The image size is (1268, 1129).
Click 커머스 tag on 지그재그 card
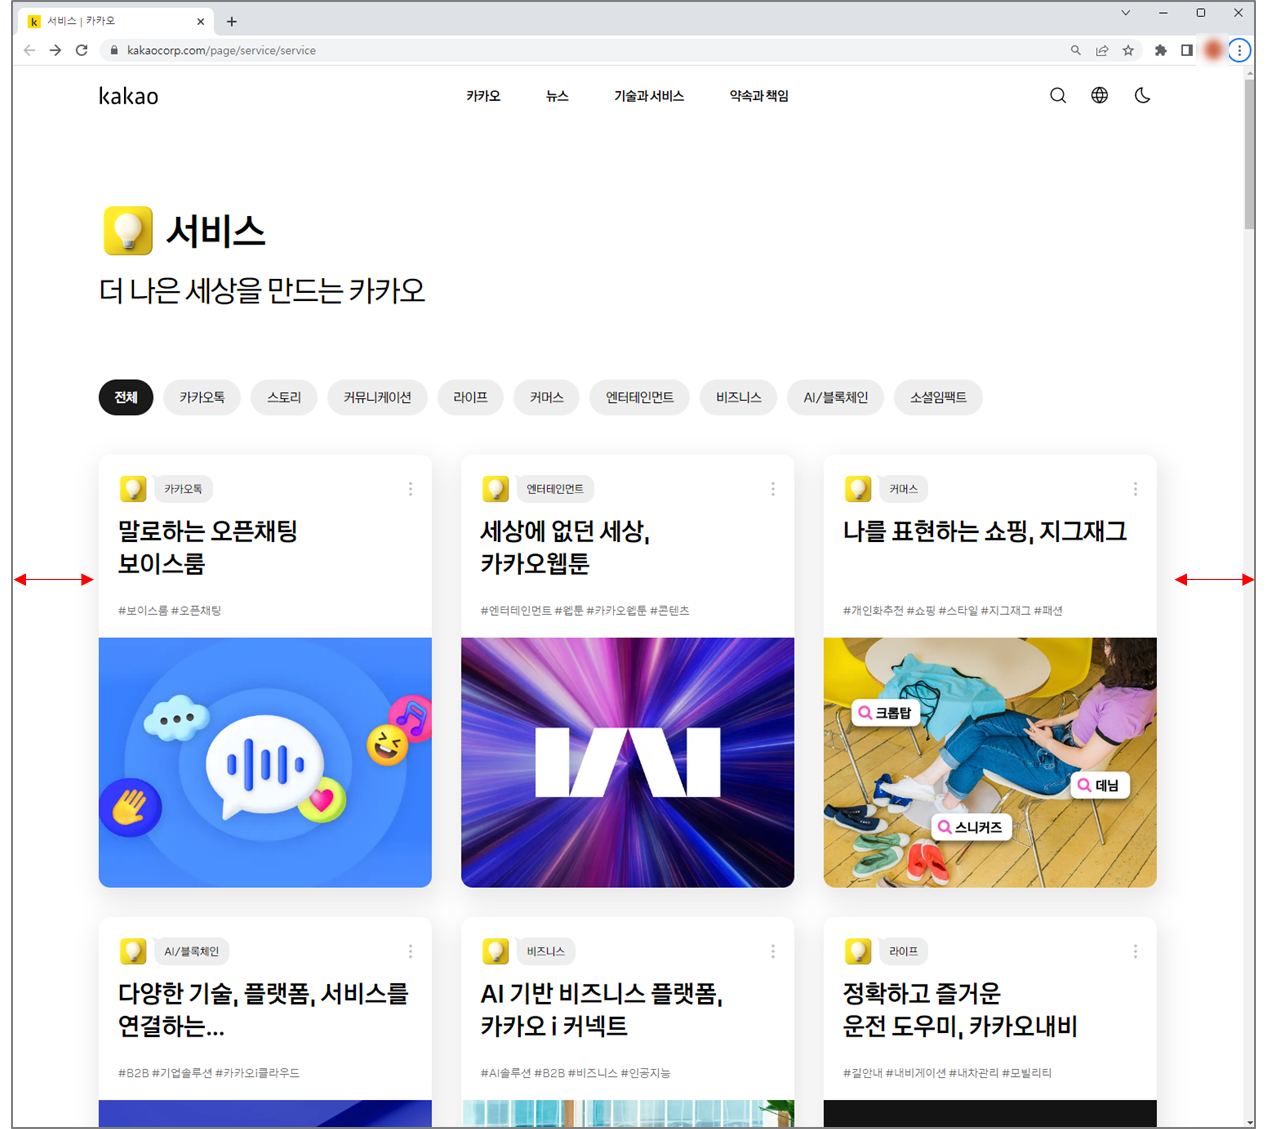click(904, 489)
